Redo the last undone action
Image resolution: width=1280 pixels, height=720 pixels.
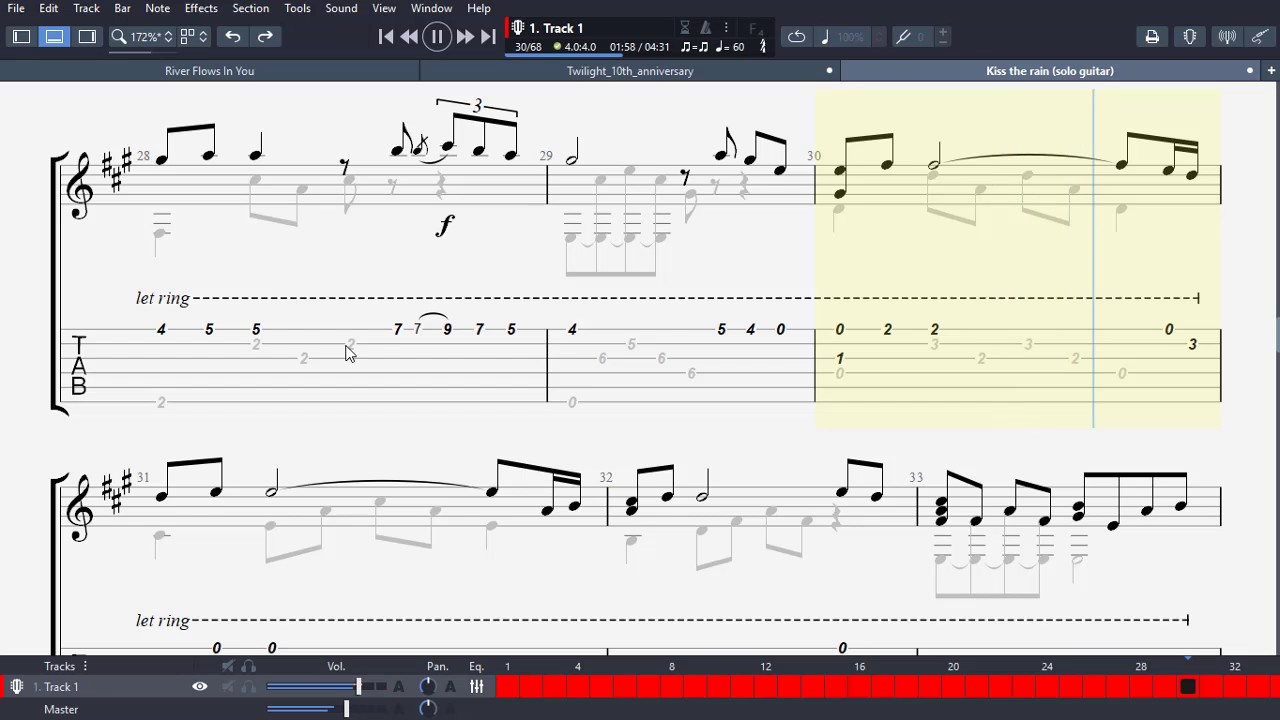[x=265, y=37]
